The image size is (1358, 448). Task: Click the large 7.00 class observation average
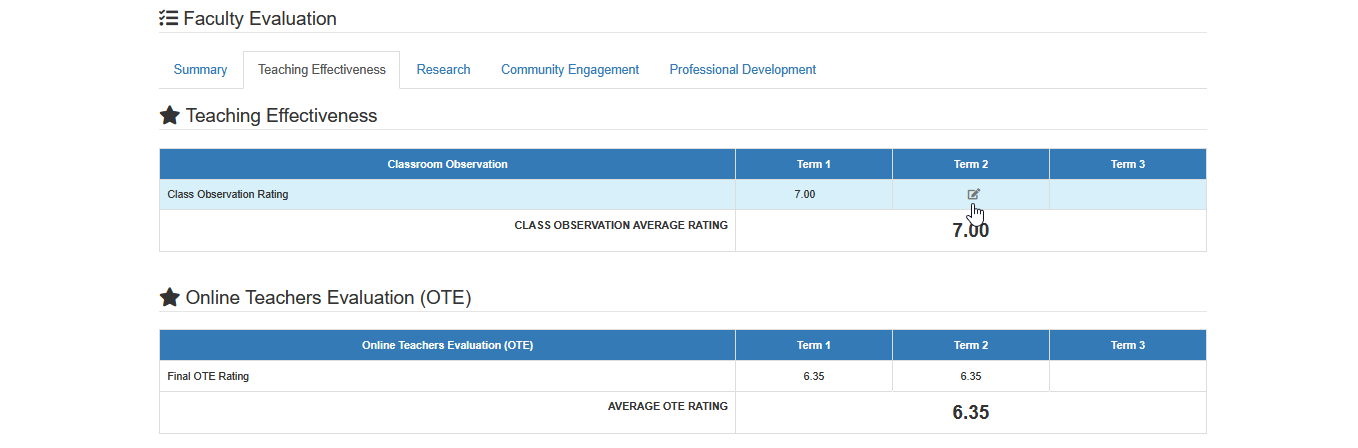971,230
